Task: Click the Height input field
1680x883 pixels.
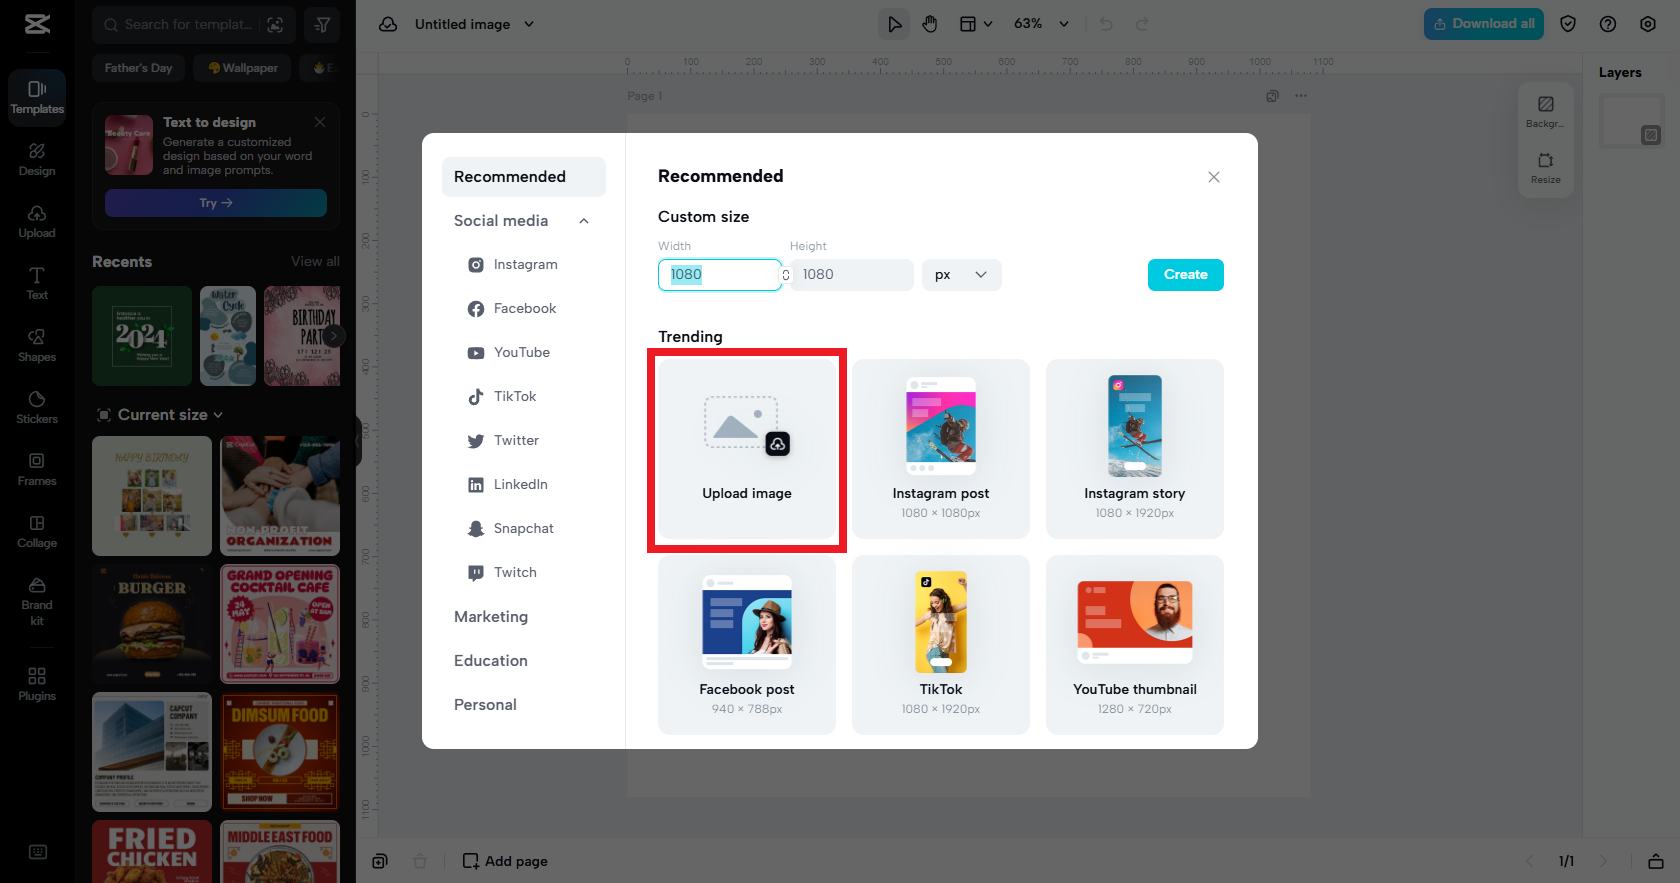Action: point(852,275)
